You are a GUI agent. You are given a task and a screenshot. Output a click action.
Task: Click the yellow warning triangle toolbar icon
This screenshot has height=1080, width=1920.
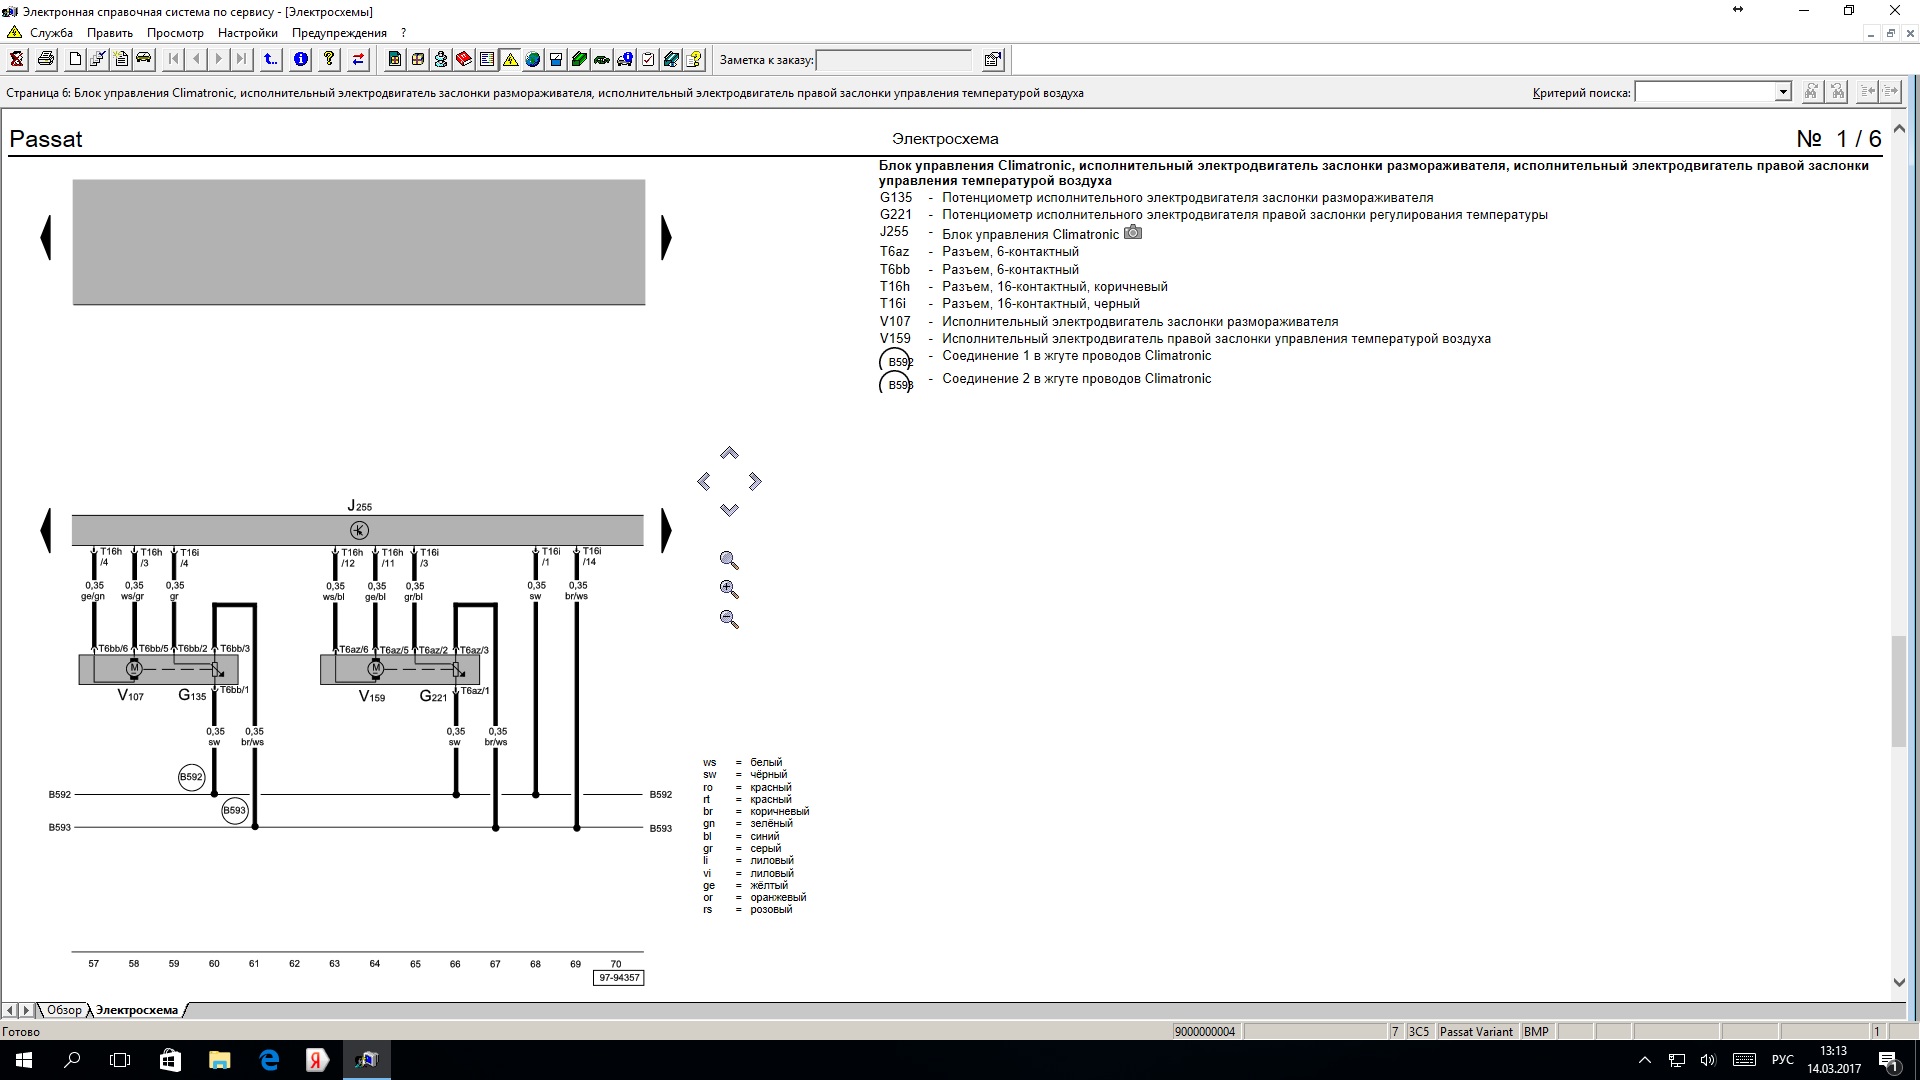pos(510,60)
